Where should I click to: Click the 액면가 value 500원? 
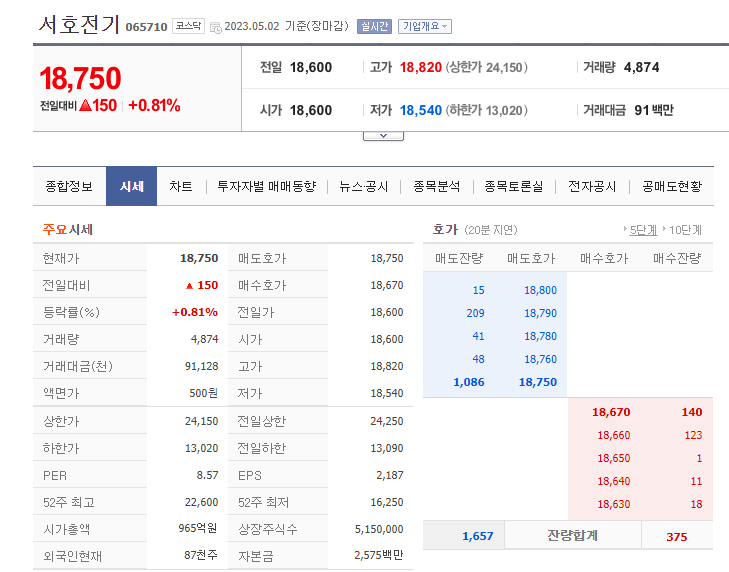(x=203, y=393)
